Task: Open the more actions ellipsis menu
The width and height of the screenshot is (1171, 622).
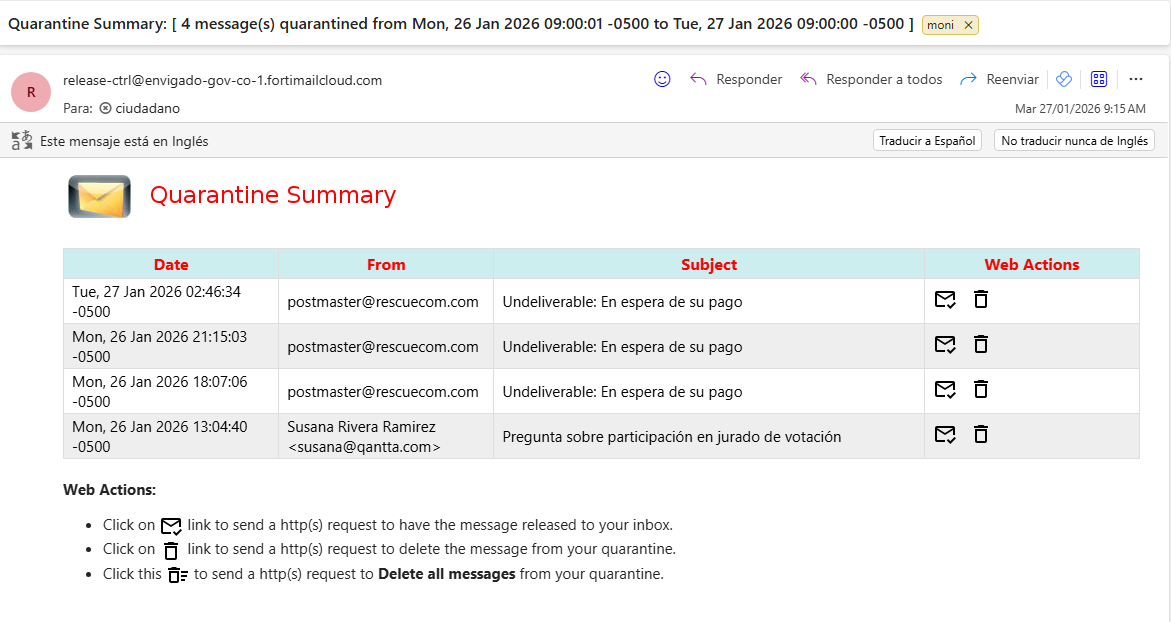Action: tap(1136, 79)
